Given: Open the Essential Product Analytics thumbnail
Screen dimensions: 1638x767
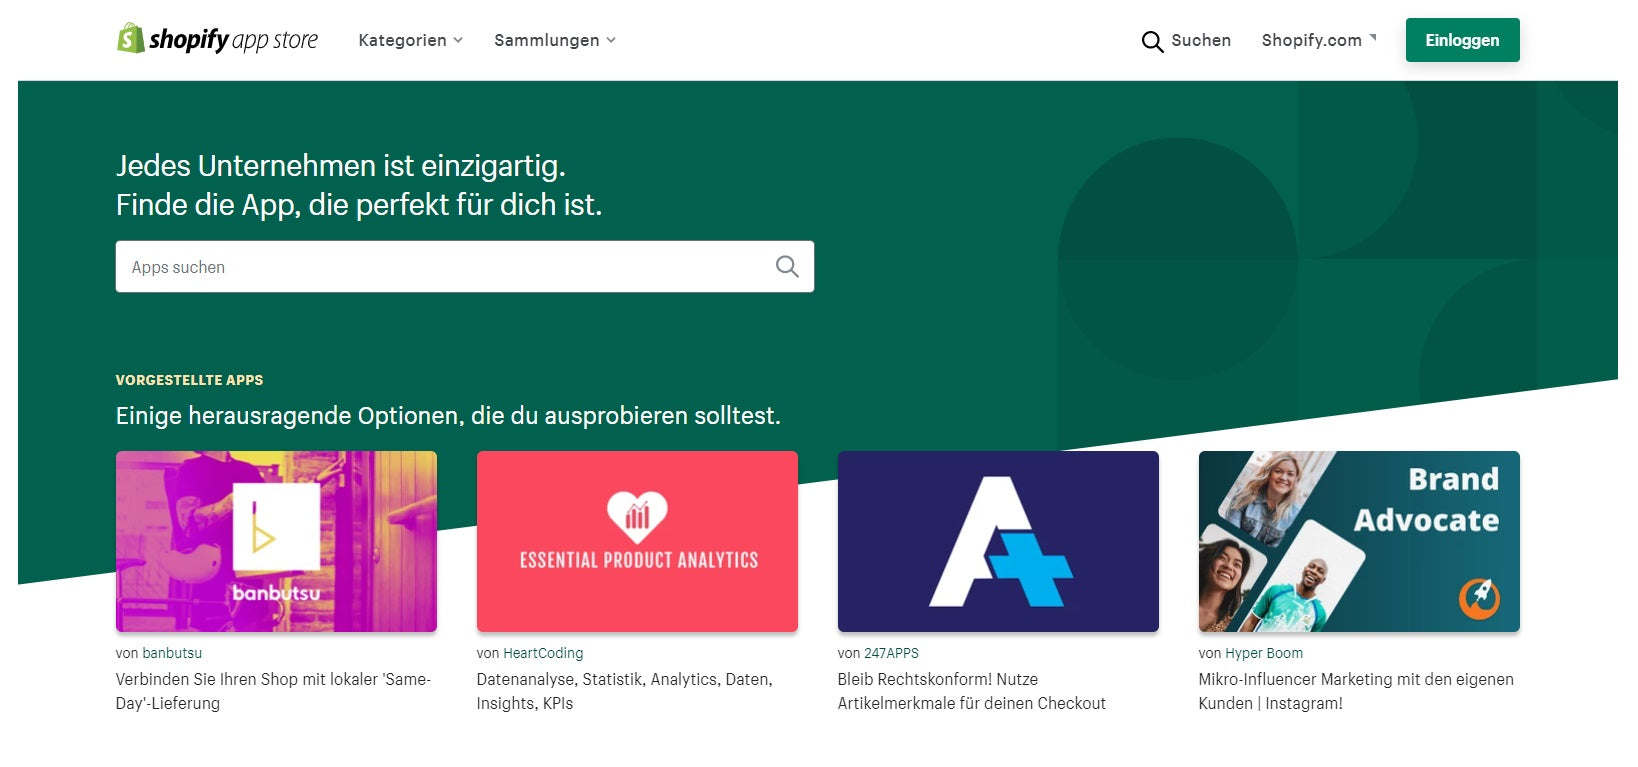Looking at the screenshot, I should click(x=637, y=541).
